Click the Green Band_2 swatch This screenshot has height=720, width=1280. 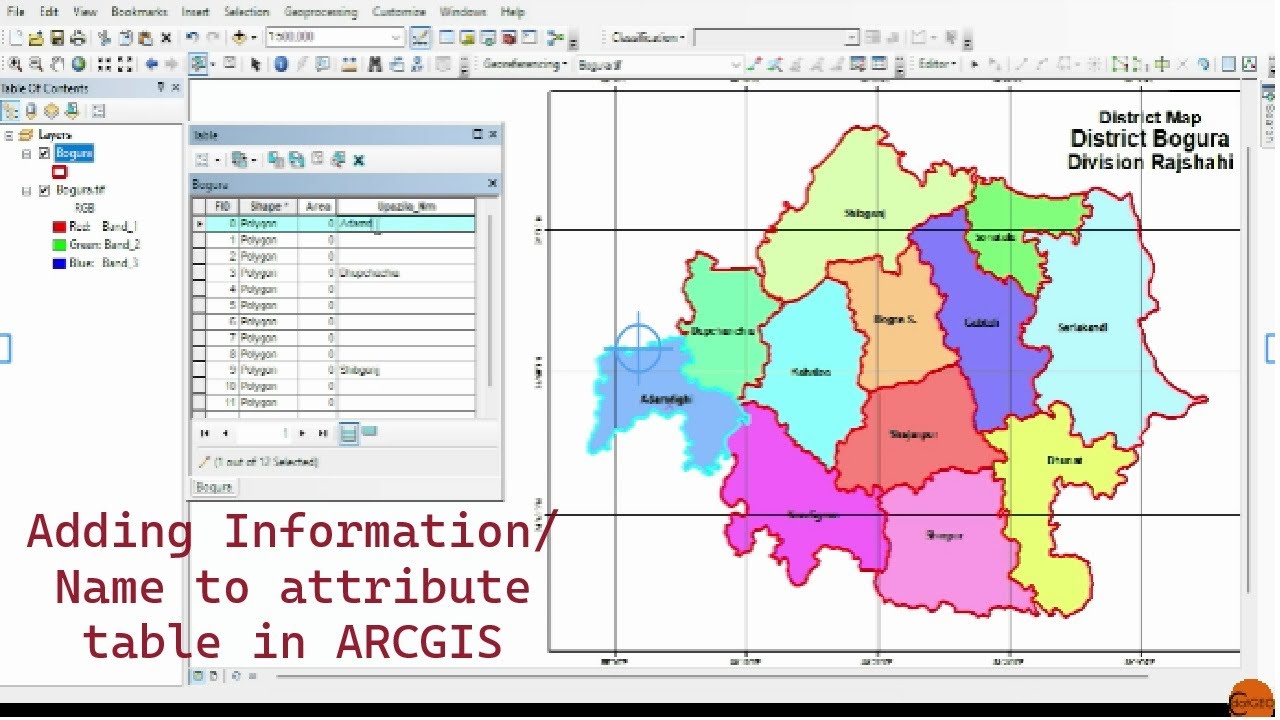(x=59, y=245)
